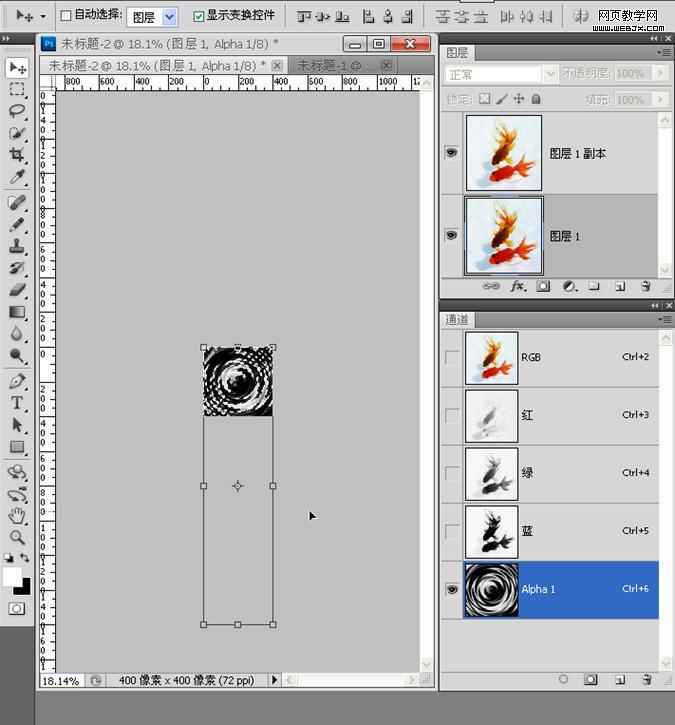Select the Rectangular Marquee tool
The image size is (675, 725).
pyautogui.click(x=18, y=89)
